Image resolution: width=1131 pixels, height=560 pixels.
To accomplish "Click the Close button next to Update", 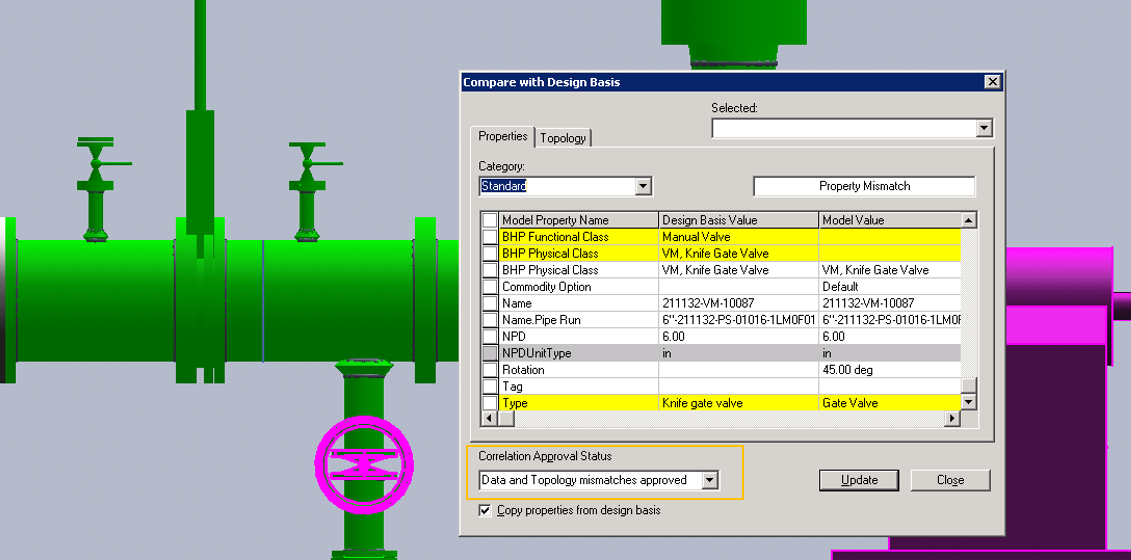I will (x=950, y=480).
